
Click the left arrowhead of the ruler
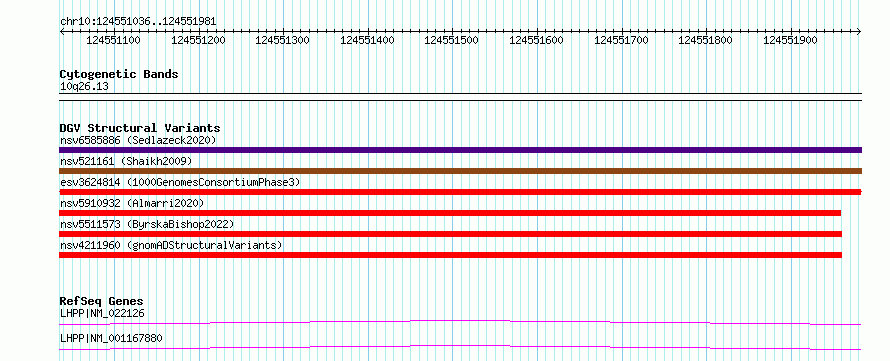click(62, 31)
